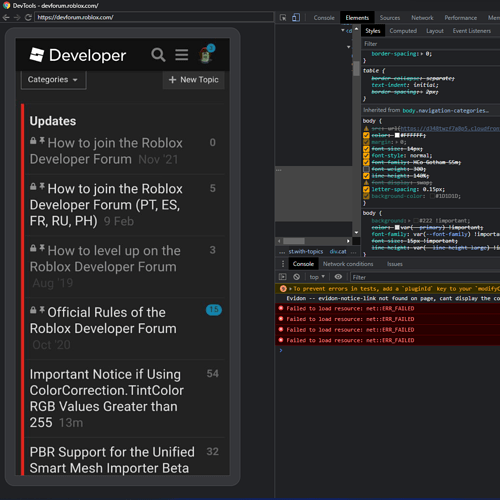The width and height of the screenshot is (500, 500).
Task: Open the Categories dropdown
Action: point(53,80)
